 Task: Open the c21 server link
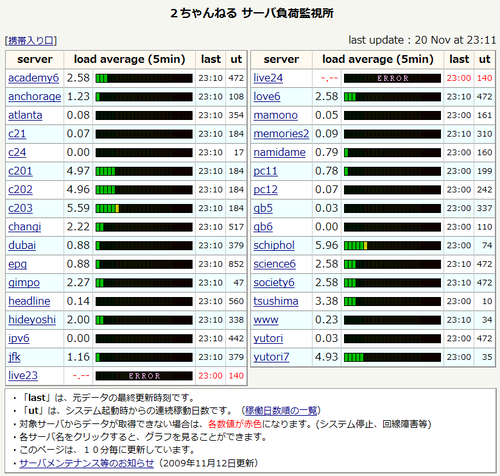click(17, 134)
